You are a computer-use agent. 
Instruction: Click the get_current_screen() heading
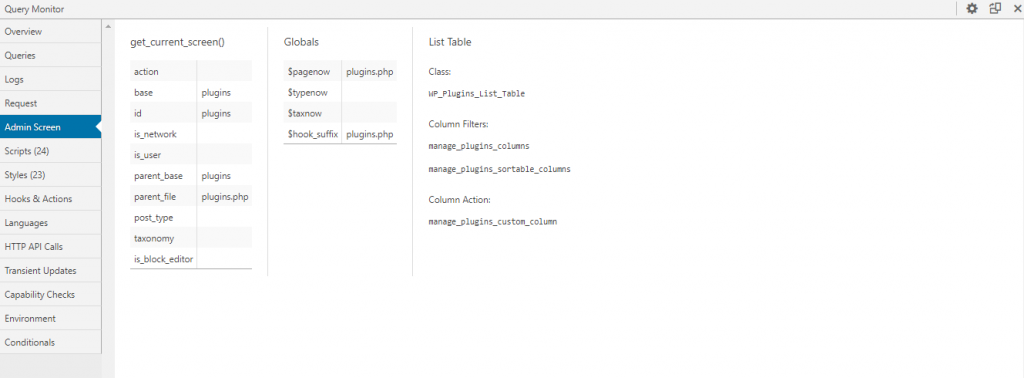pos(178,42)
